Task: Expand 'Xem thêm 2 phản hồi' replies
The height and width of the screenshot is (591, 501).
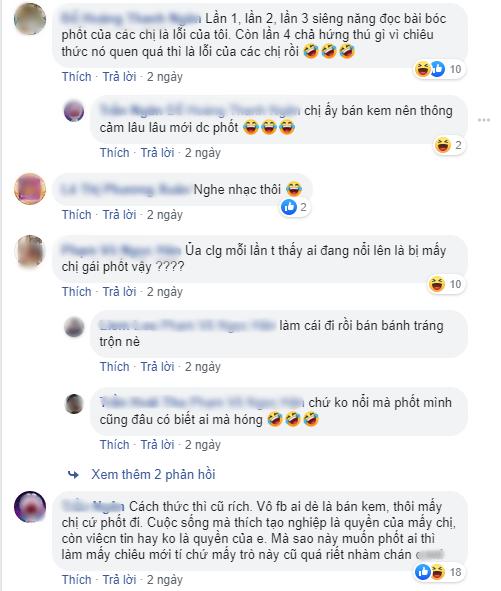Action: (x=153, y=475)
